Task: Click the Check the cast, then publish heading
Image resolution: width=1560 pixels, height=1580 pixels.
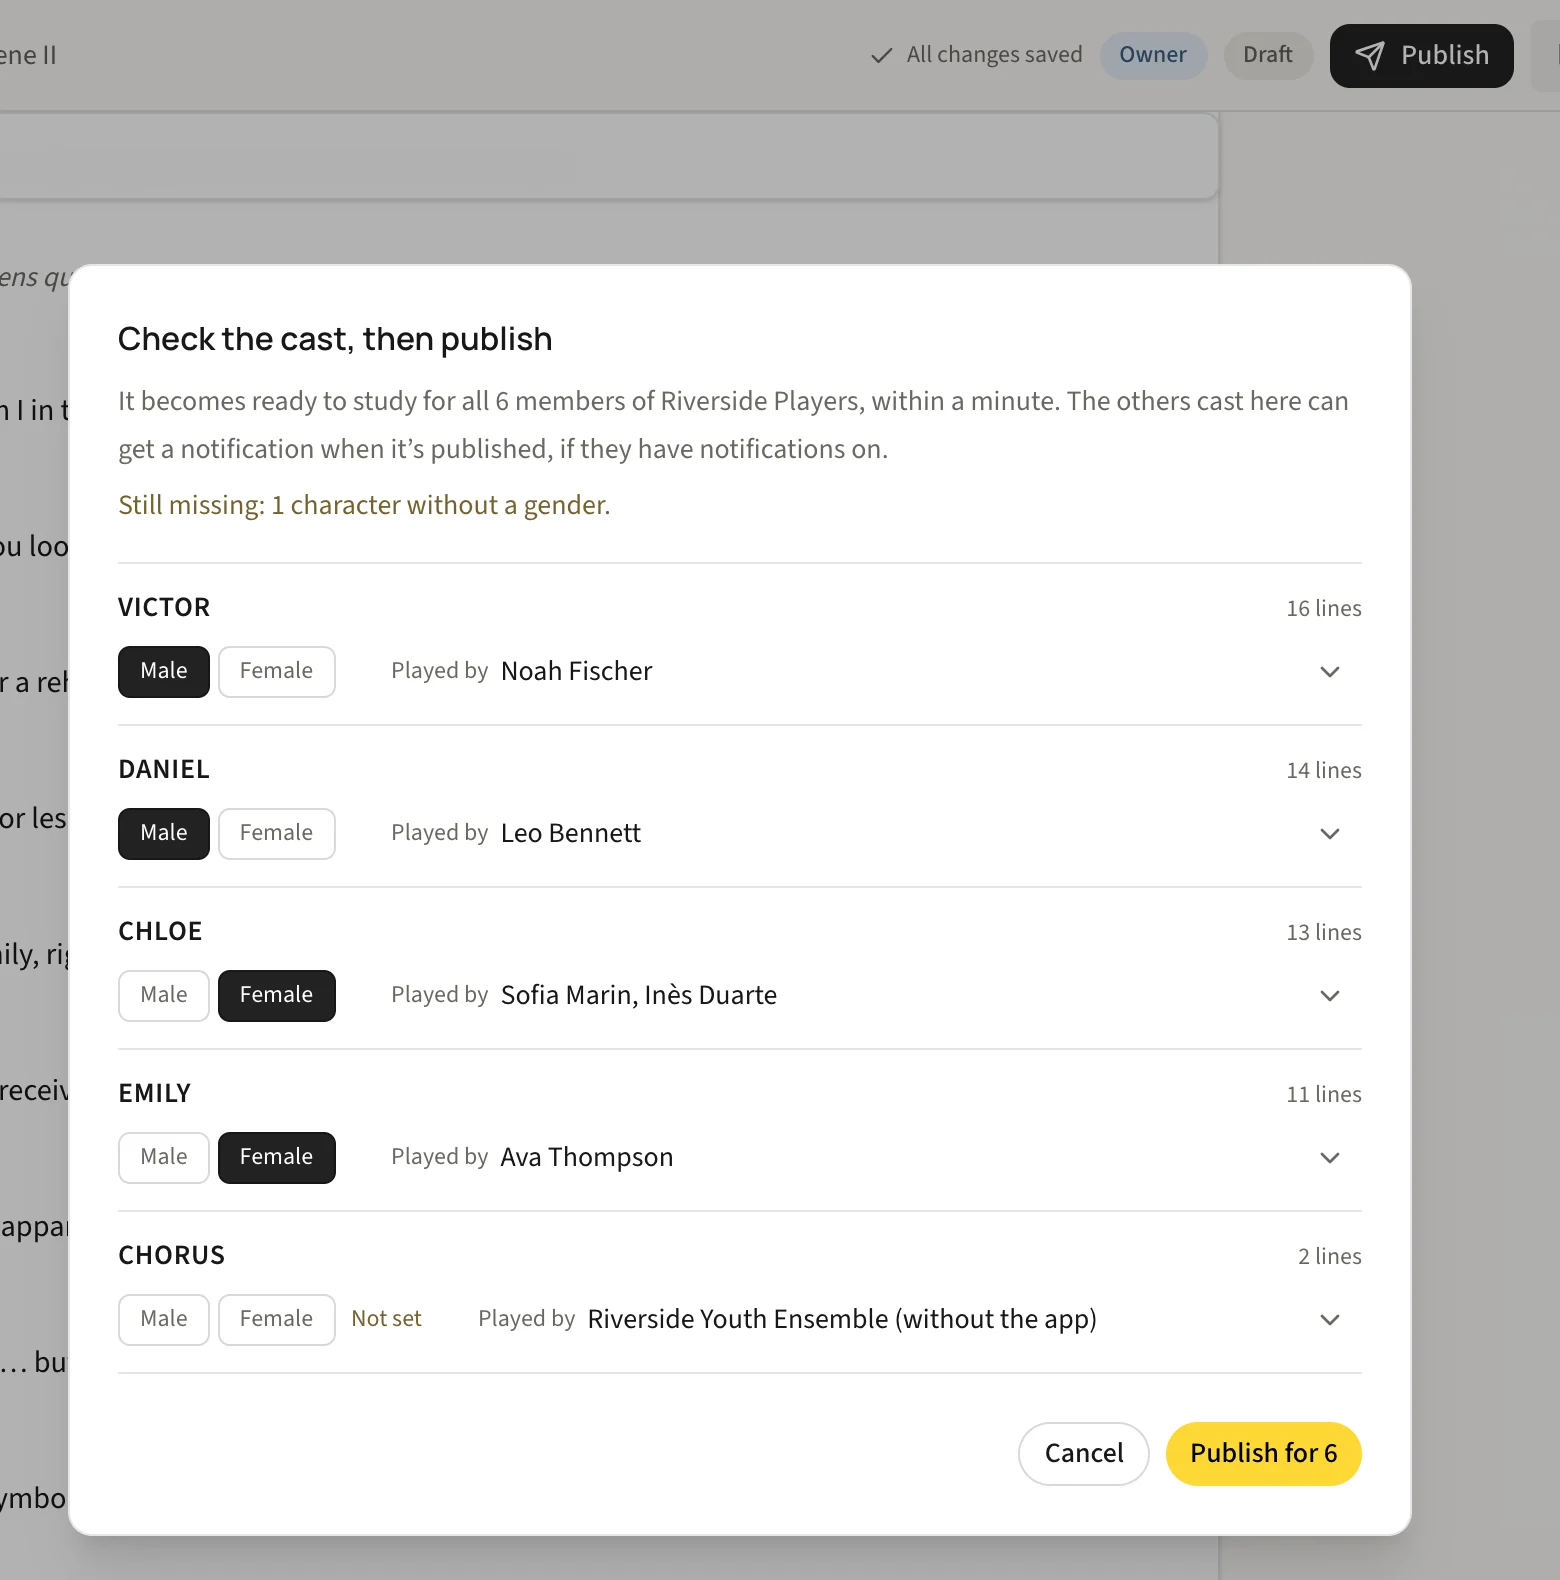Action: point(335,339)
